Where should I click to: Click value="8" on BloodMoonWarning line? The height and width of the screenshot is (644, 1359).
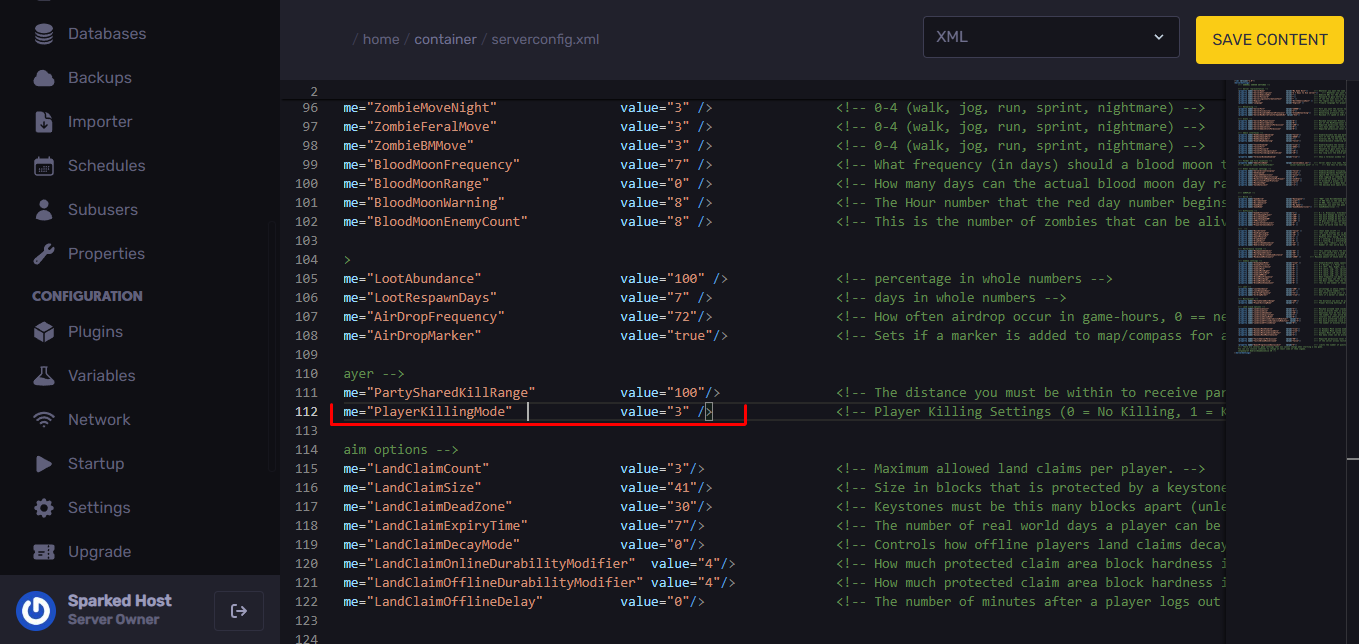(x=655, y=203)
